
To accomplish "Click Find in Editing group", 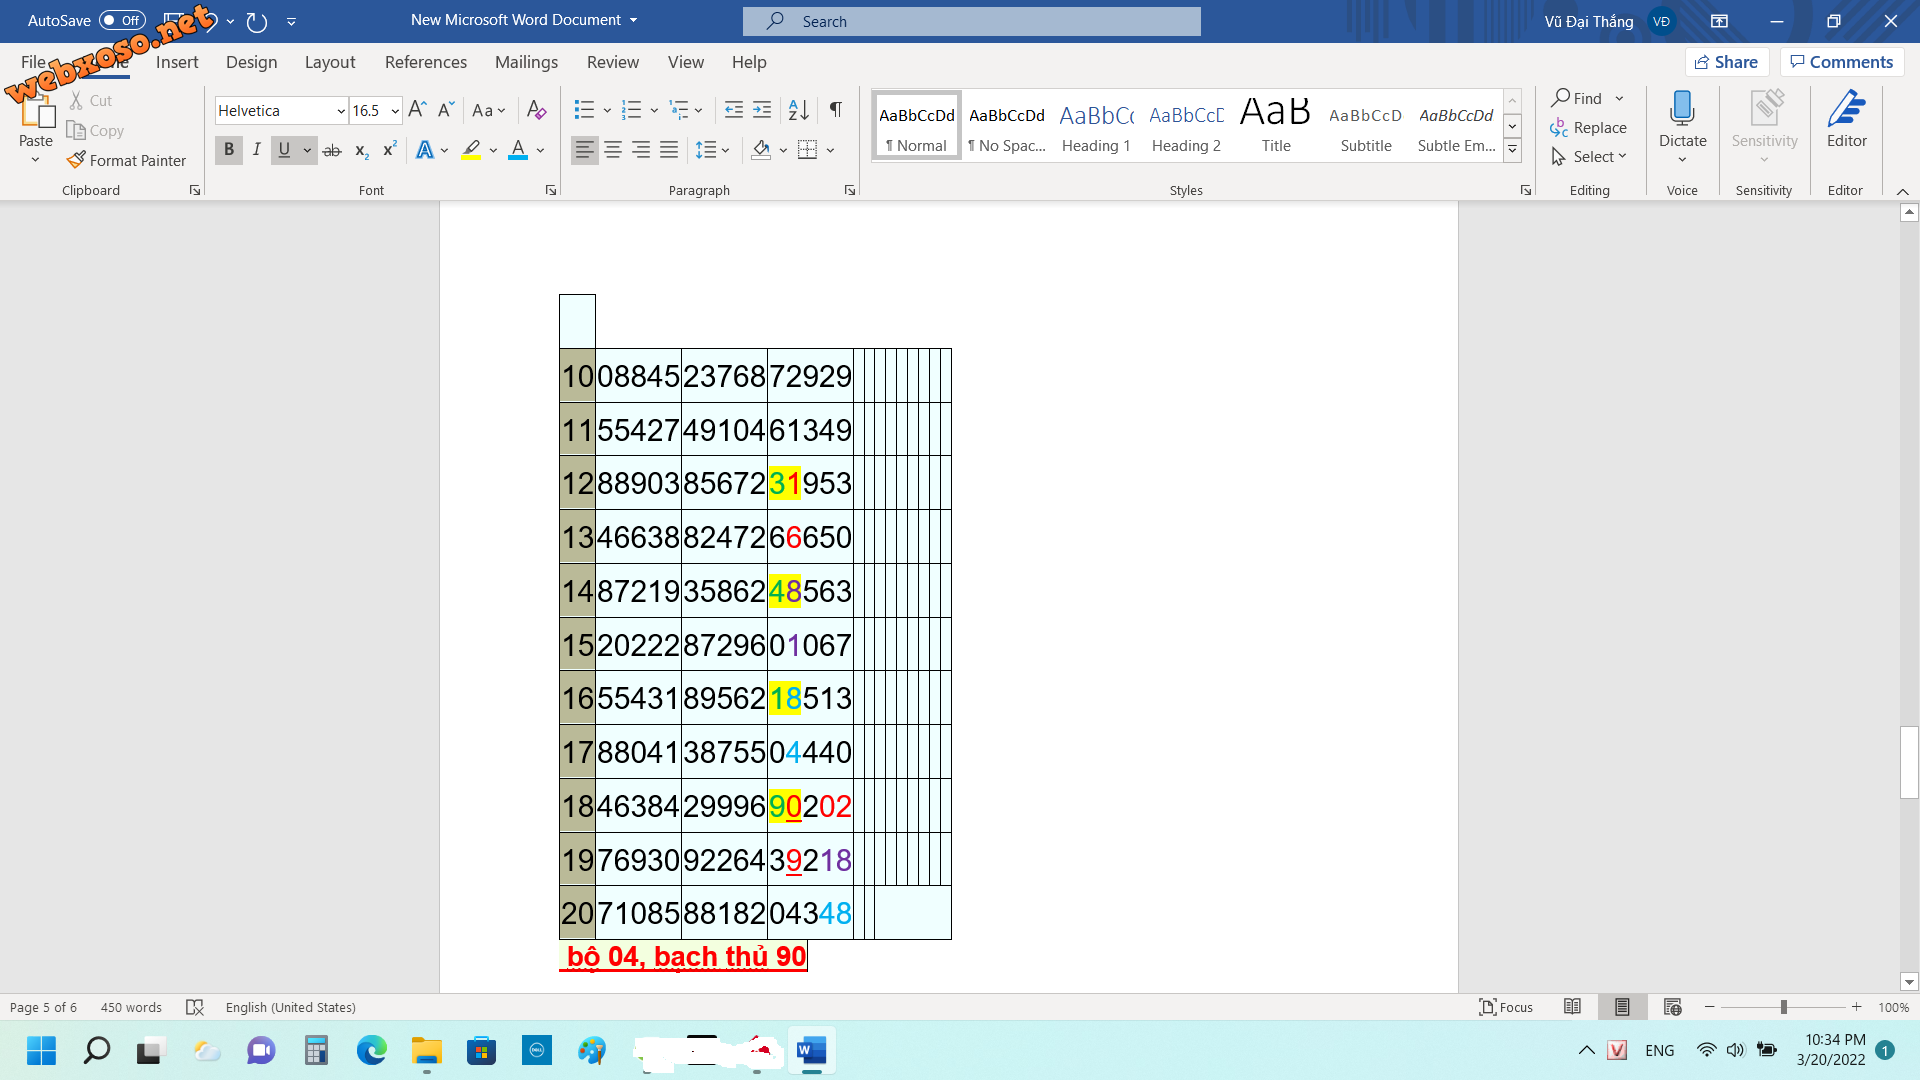I will pyautogui.click(x=1577, y=98).
